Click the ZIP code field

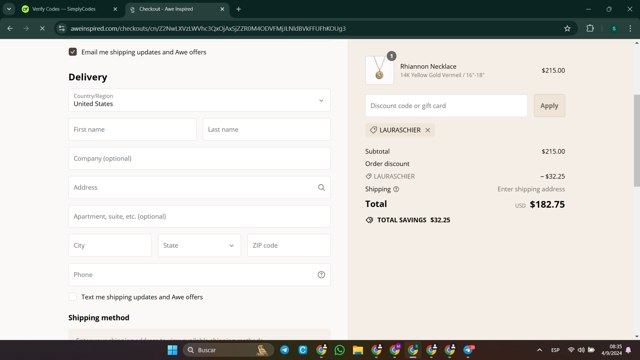(x=289, y=245)
